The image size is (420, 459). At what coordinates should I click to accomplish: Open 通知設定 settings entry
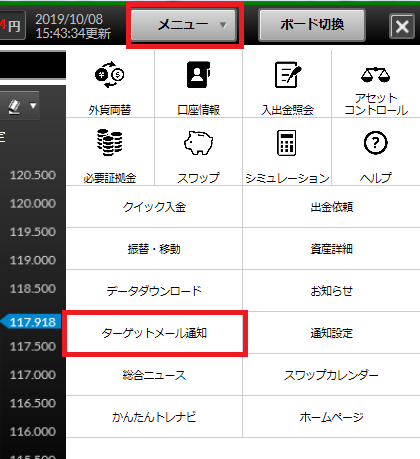click(332, 333)
